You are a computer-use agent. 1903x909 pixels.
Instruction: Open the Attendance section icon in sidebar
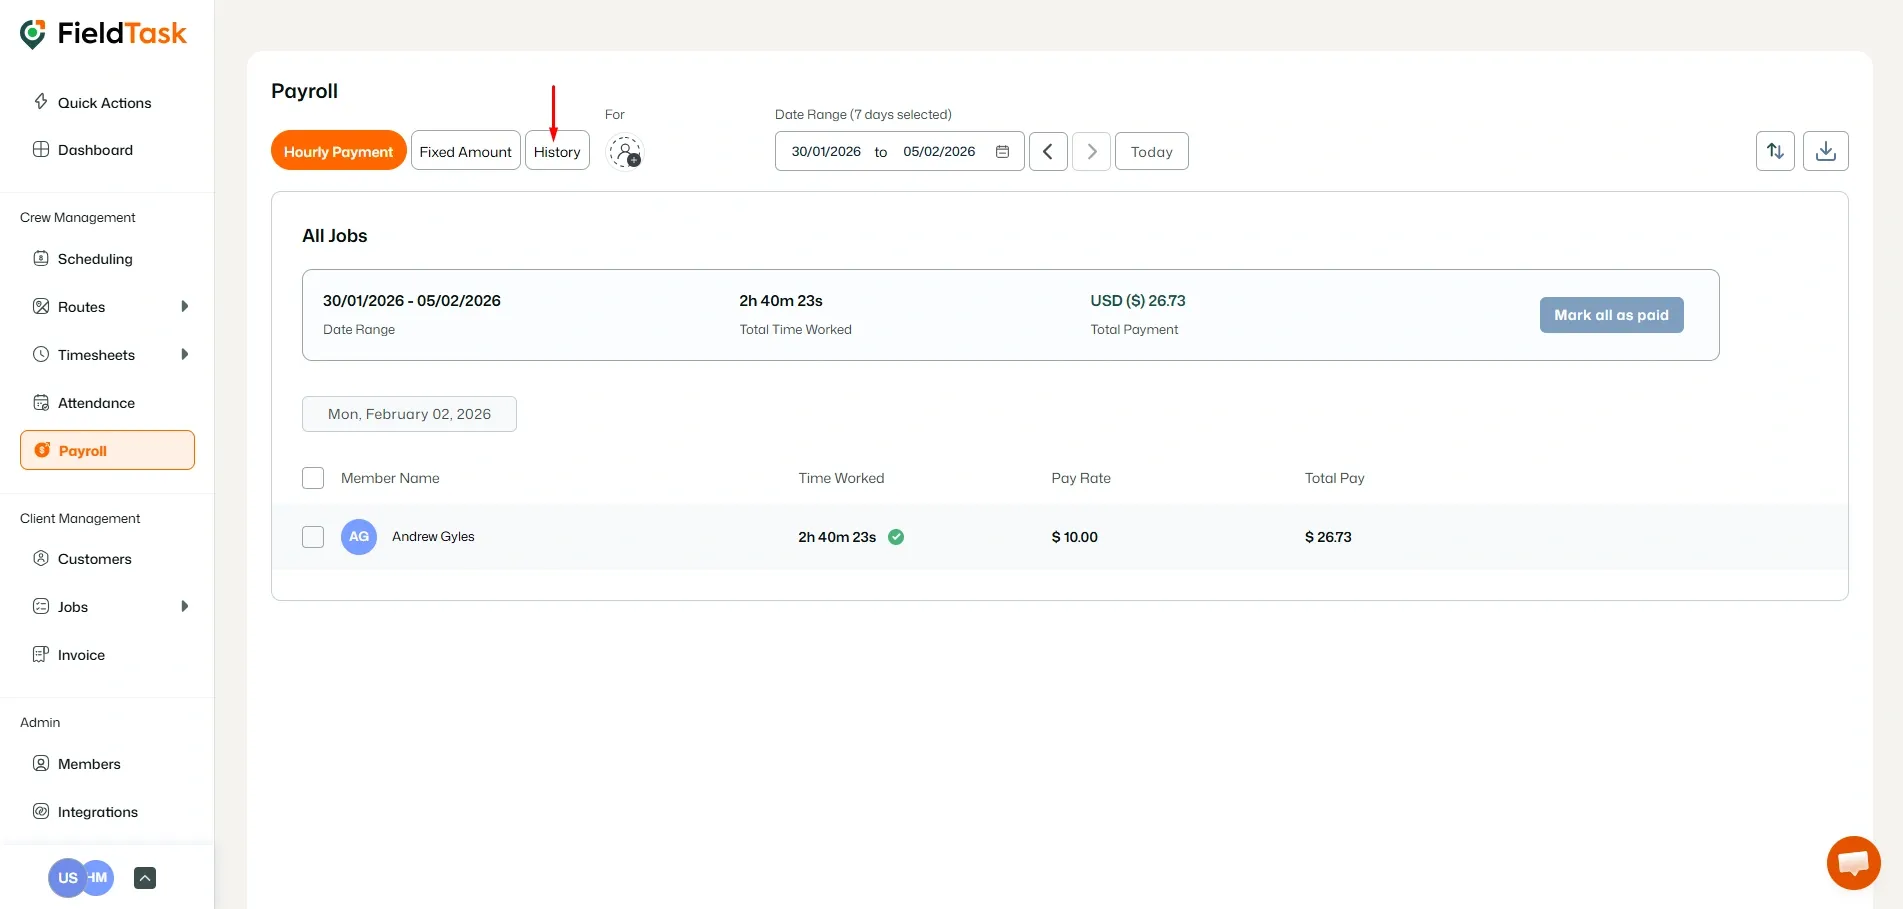click(41, 402)
